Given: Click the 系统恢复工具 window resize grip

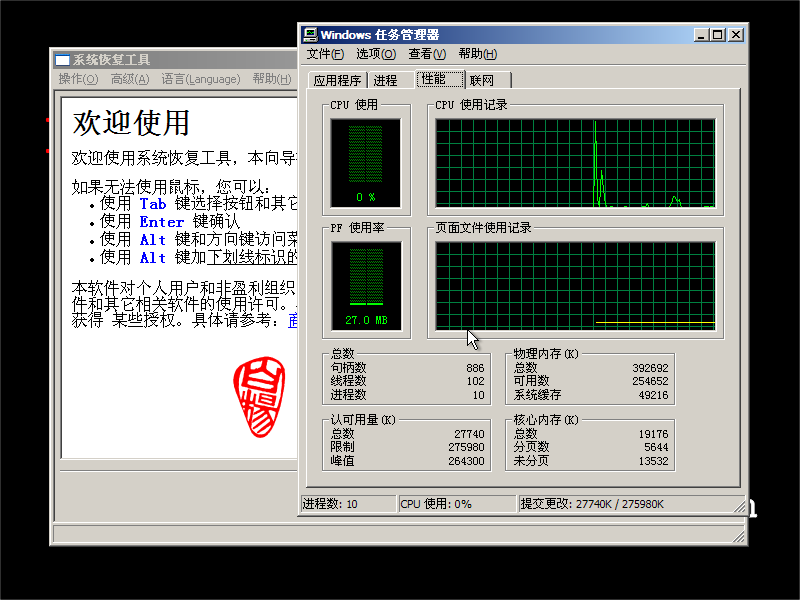Looking at the screenshot, I should pyautogui.click(x=738, y=536).
